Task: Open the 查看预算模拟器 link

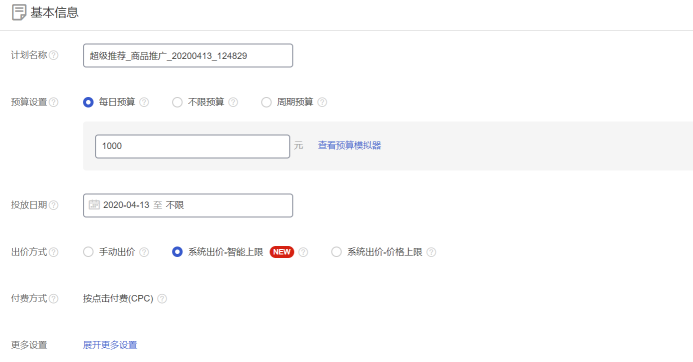Action: pos(349,145)
